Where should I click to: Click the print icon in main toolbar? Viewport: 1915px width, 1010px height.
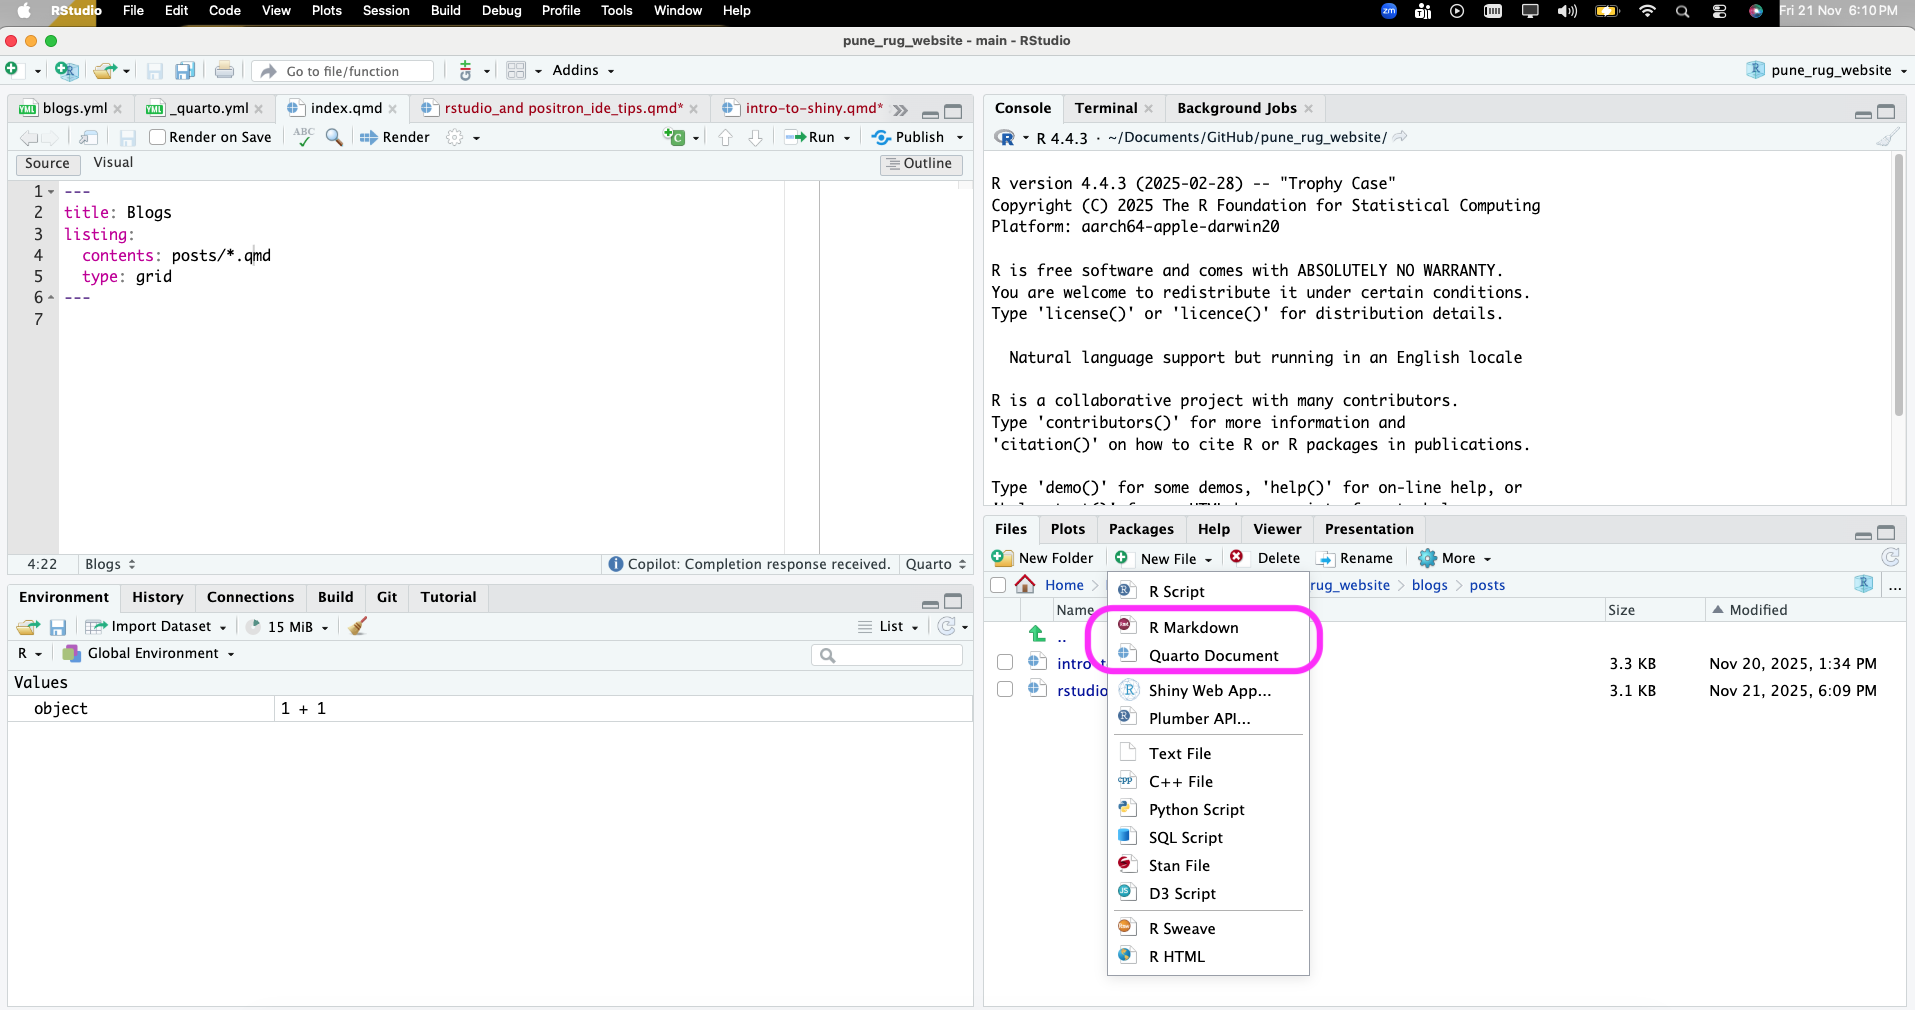click(224, 71)
